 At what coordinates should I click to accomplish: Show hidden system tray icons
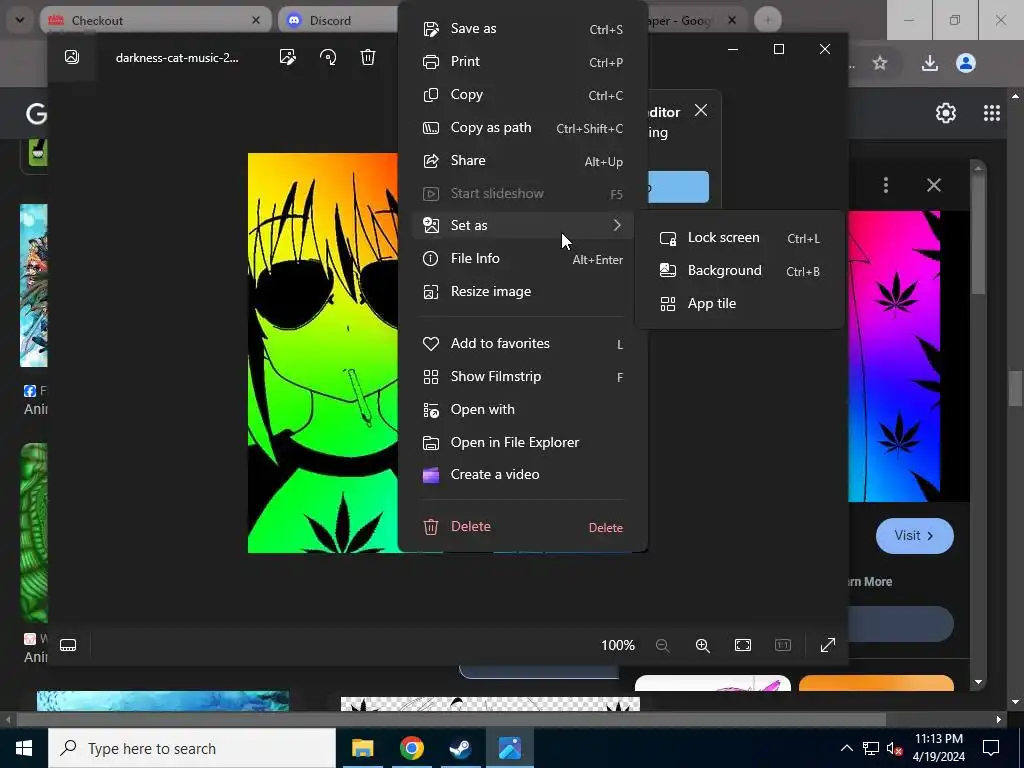(846, 748)
